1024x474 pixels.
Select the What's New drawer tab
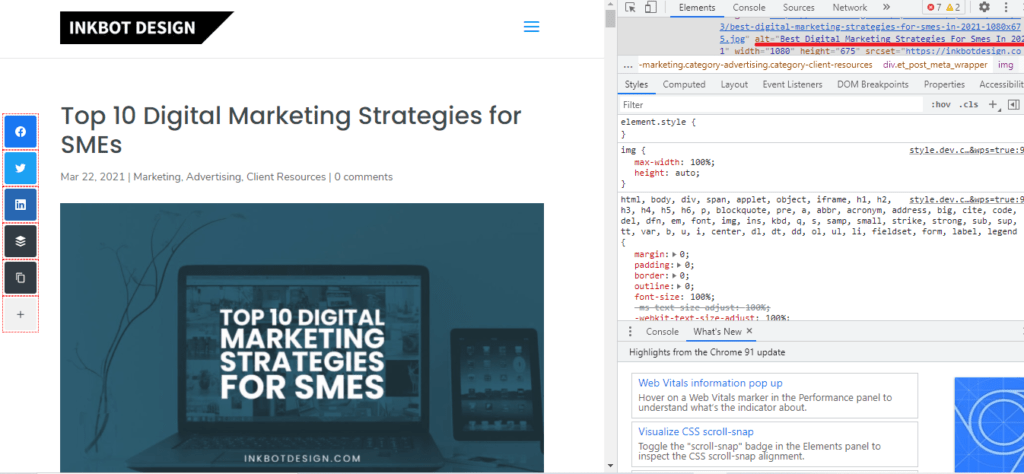(717, 332)
